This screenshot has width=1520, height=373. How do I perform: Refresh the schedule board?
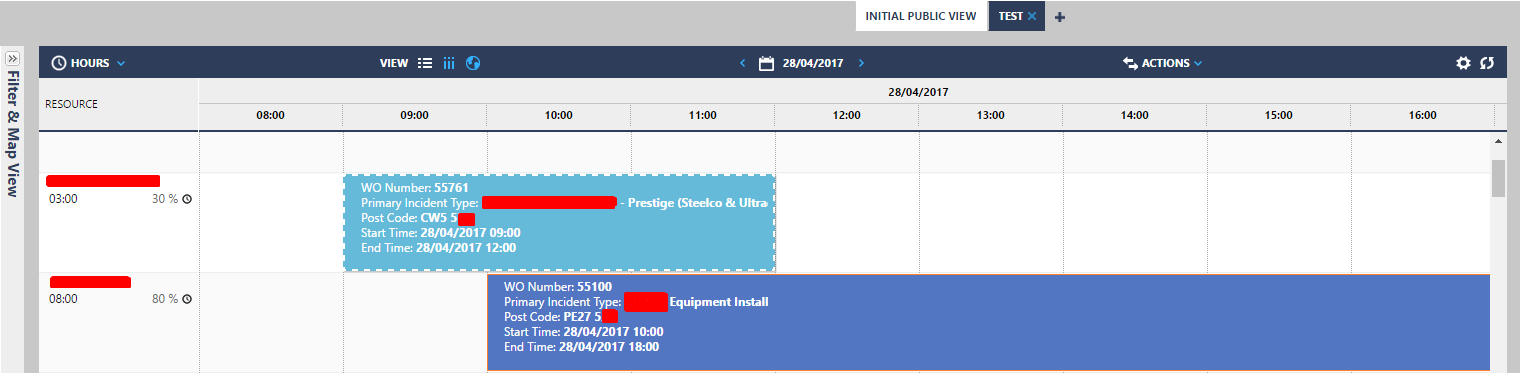tap(1487, 63)
